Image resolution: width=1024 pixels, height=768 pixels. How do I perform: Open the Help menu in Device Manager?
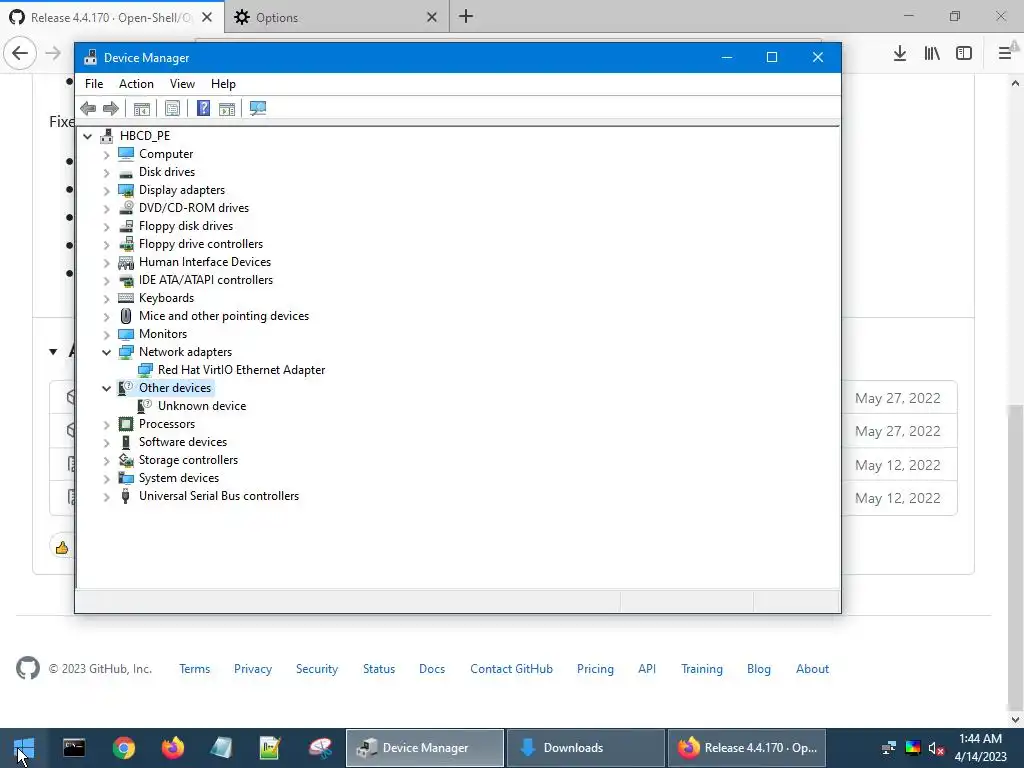click(223, 84)
